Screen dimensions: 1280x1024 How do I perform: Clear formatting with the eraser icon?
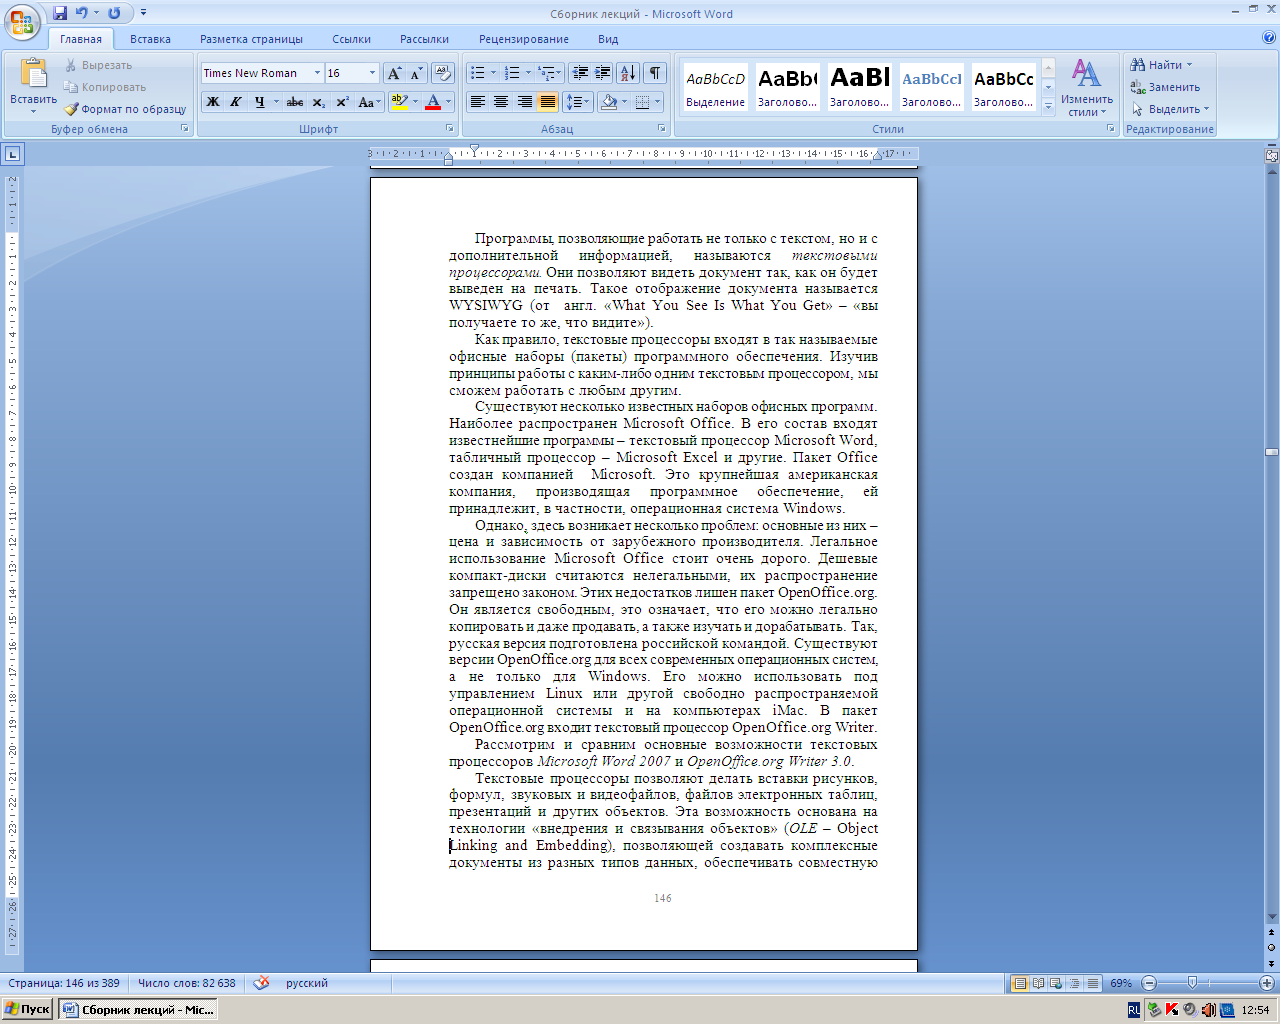[444, 73]
